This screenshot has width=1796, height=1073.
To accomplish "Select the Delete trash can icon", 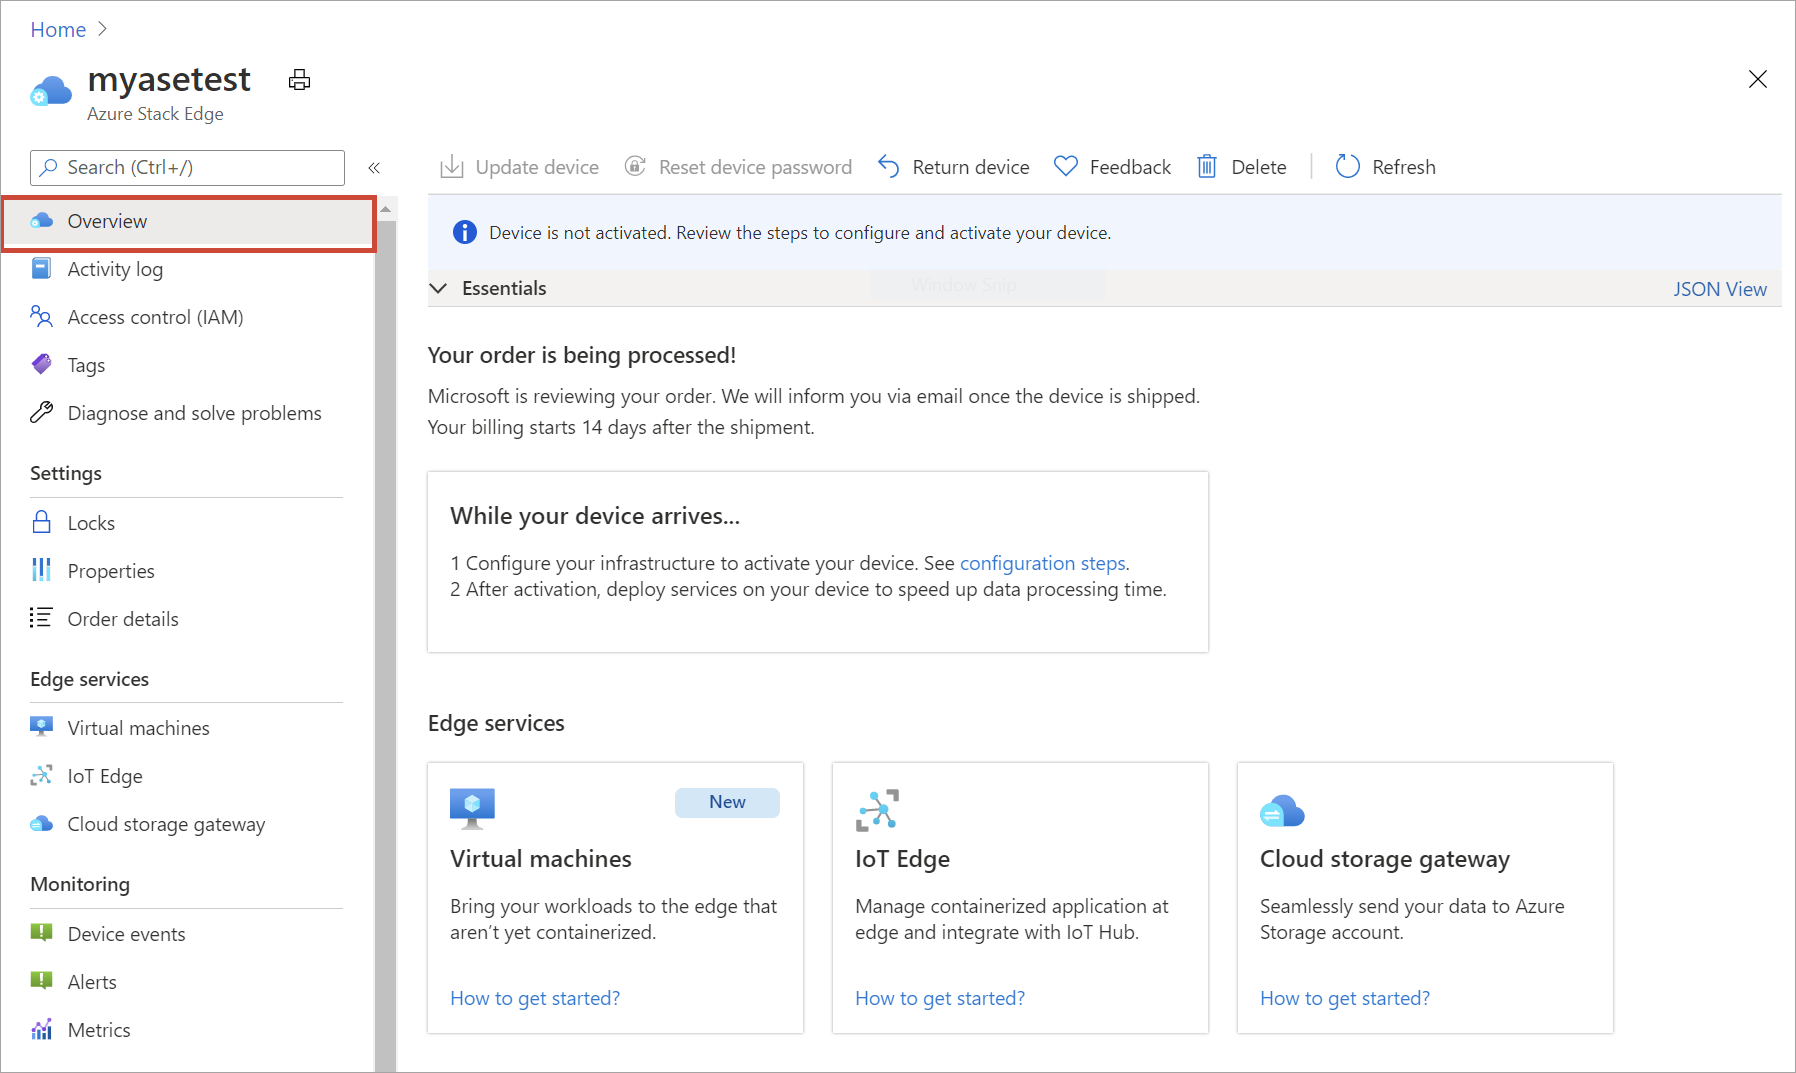I will click(x=1207, y=166).
